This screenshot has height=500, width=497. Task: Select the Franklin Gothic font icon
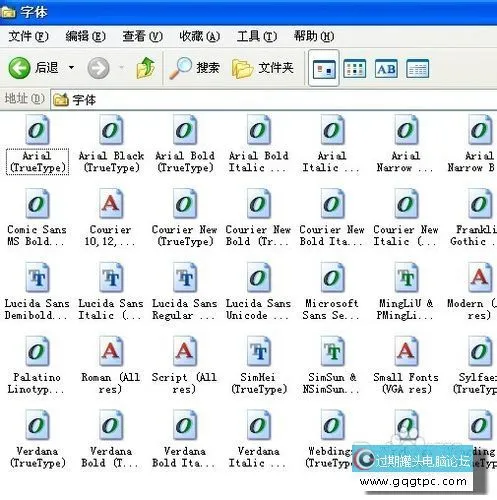480,203
